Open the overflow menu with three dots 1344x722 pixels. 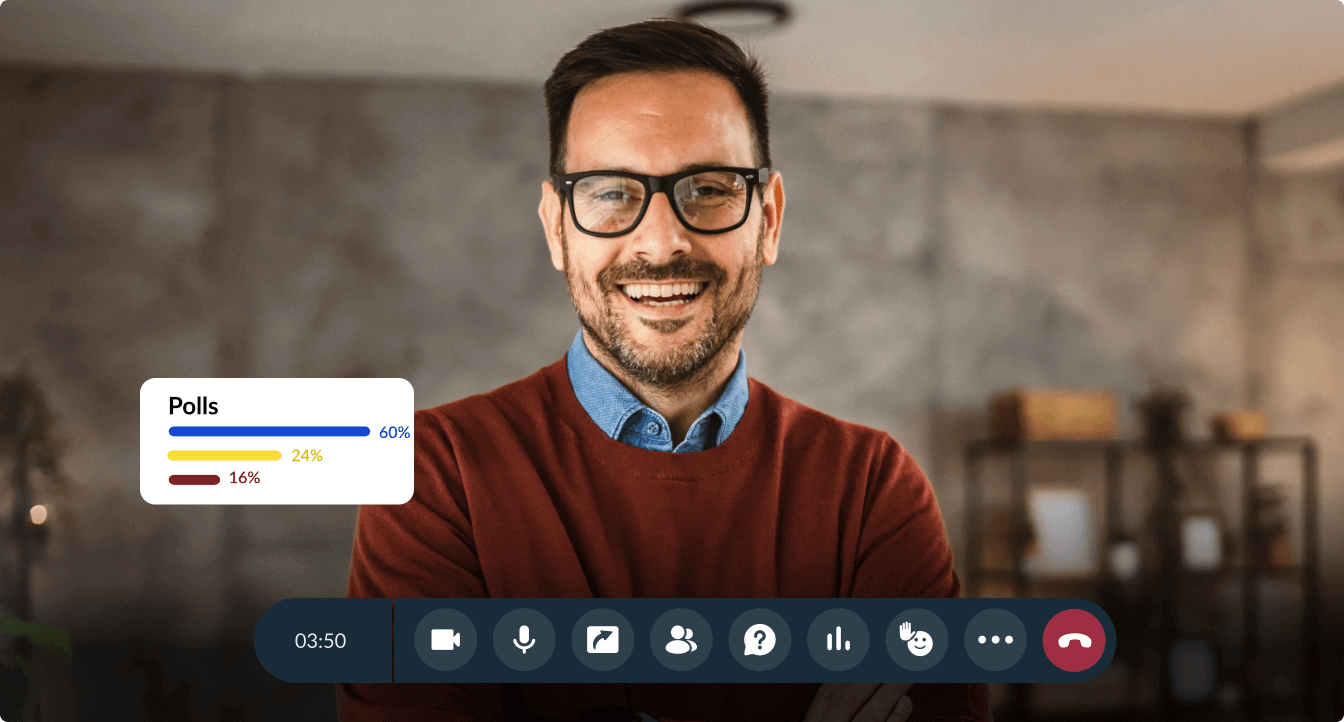(x=995, y=640)
